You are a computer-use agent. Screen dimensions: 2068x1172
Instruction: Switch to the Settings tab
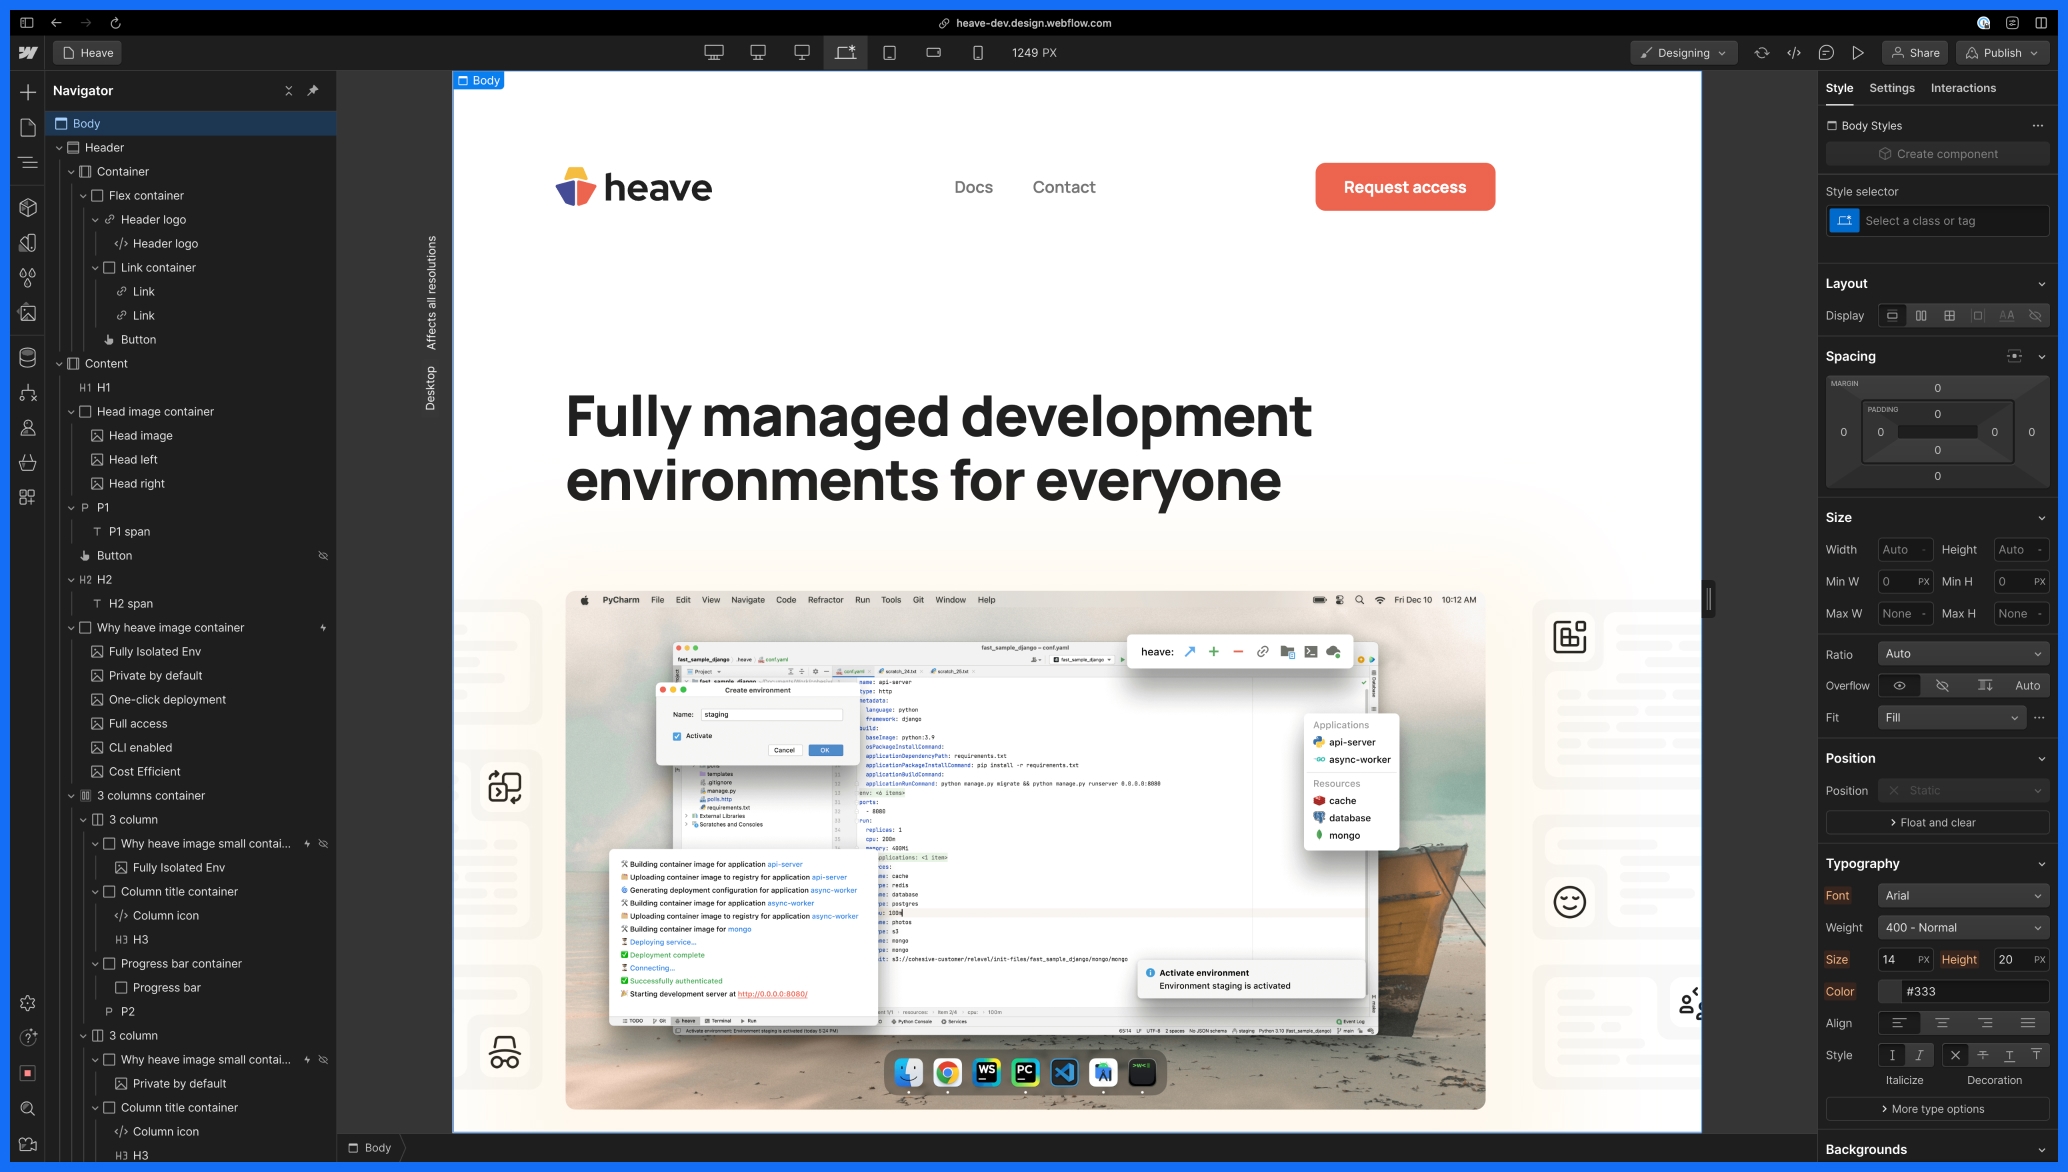1891,88
